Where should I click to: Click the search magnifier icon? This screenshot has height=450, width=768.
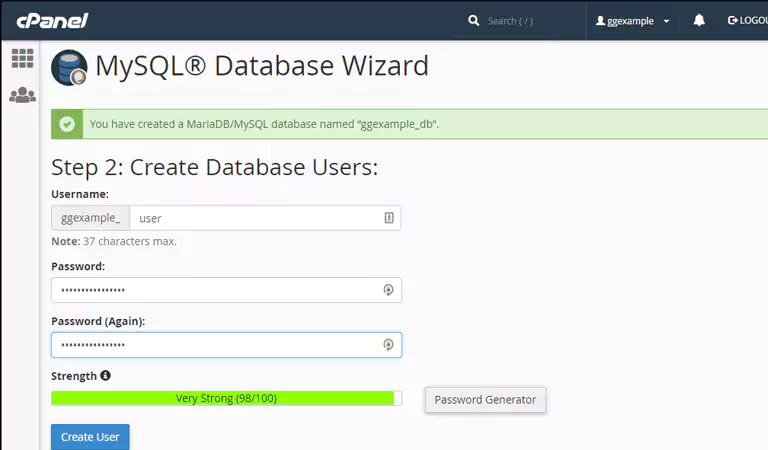pos(474,20)
